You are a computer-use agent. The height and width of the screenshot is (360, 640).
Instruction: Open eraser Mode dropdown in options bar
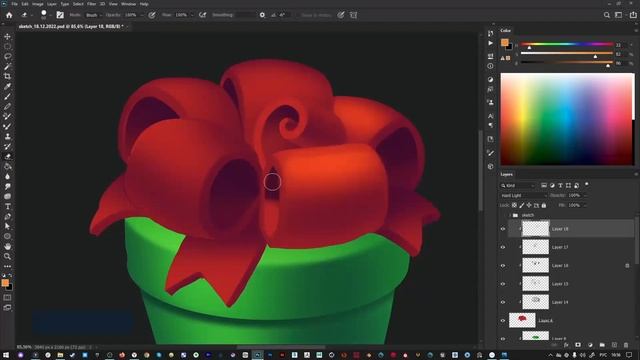pos(93,15)
